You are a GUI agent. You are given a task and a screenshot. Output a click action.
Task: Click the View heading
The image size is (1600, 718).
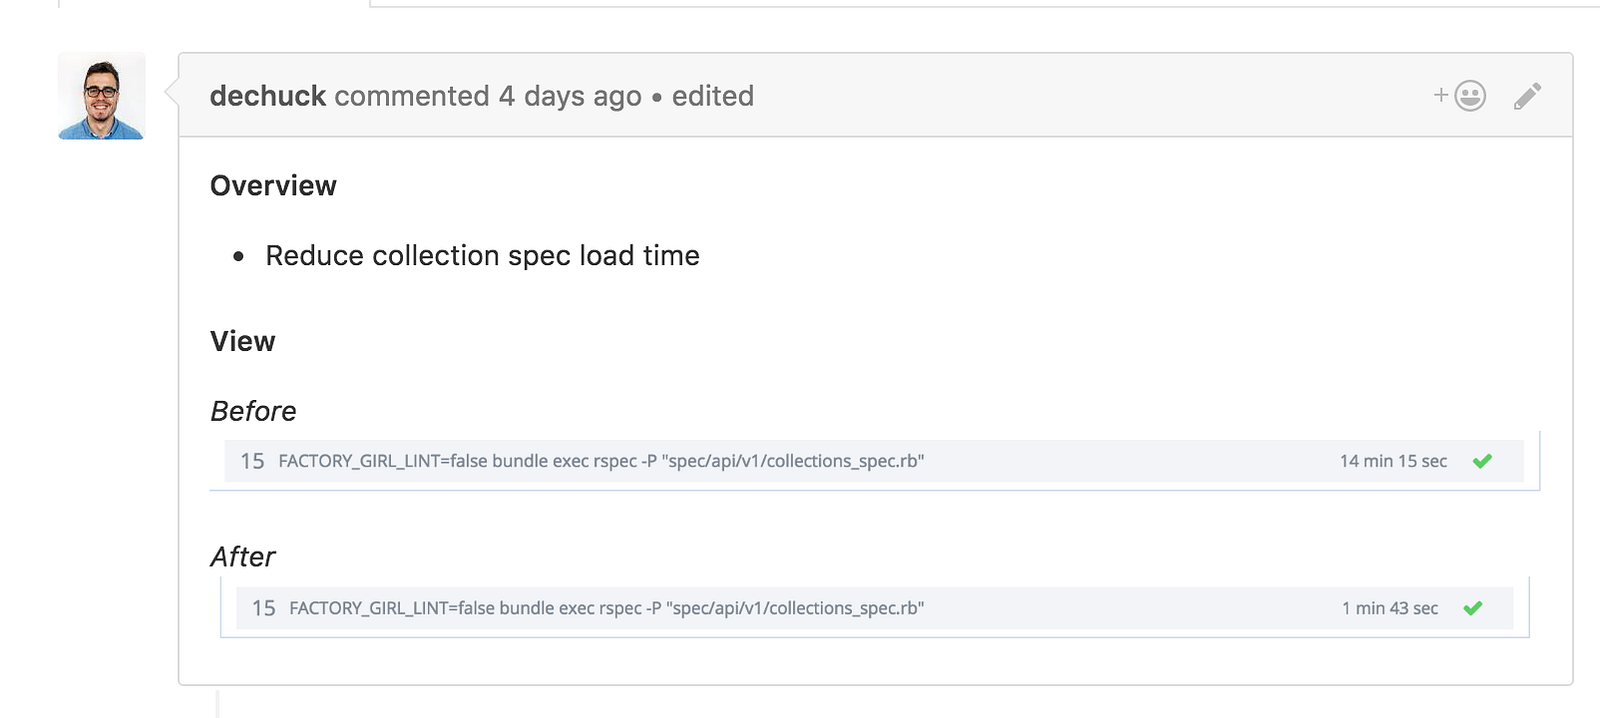tap(243, 342)
